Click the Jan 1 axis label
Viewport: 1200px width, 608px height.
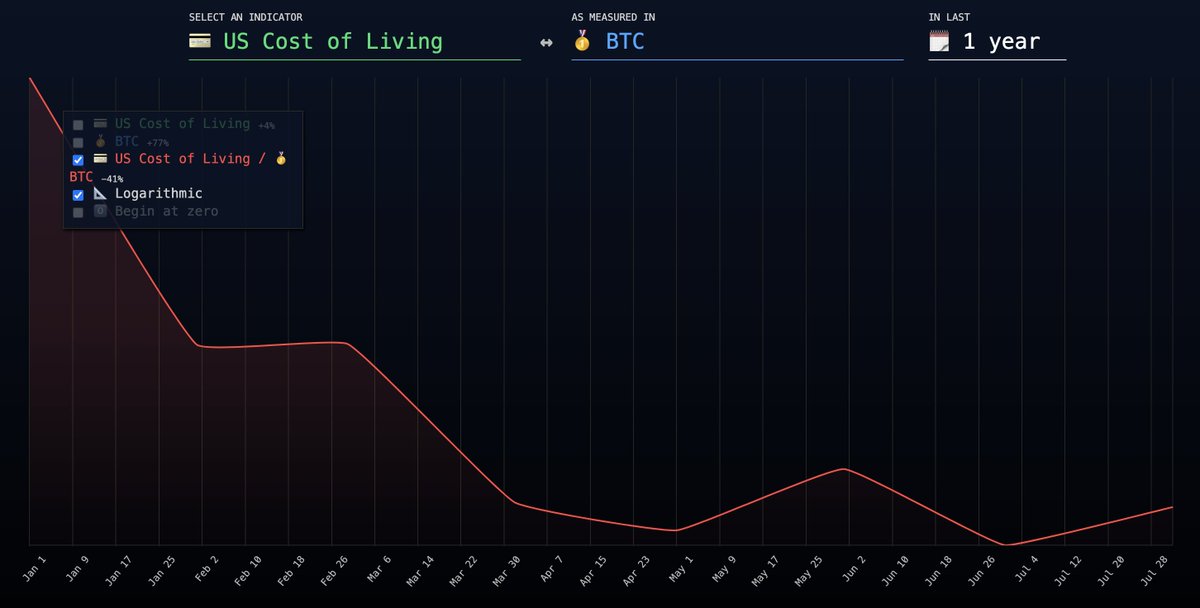34,568
